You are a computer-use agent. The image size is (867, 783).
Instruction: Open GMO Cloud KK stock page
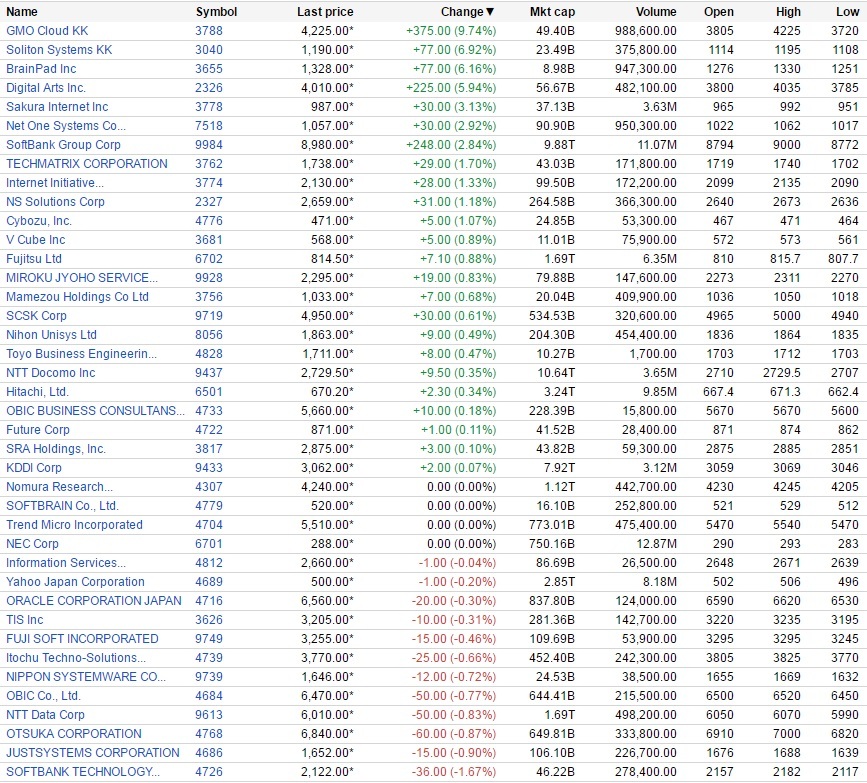pyautogui.click(x=47, y=31)
